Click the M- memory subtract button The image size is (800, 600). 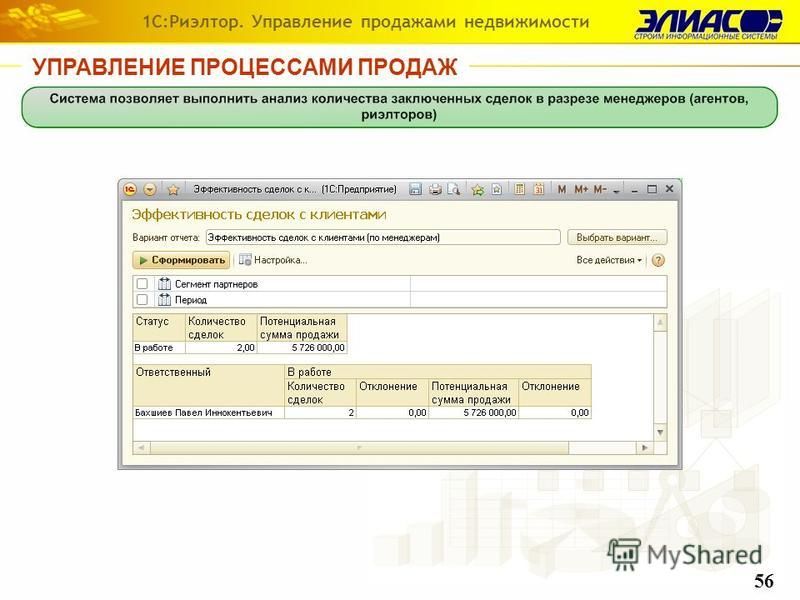(x=600, y=189)
